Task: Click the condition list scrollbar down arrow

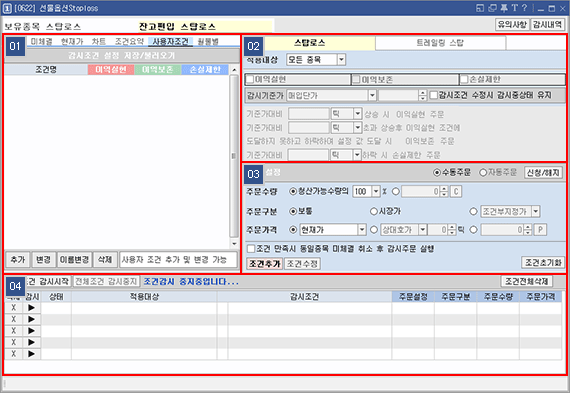Action: coord(234,244)
